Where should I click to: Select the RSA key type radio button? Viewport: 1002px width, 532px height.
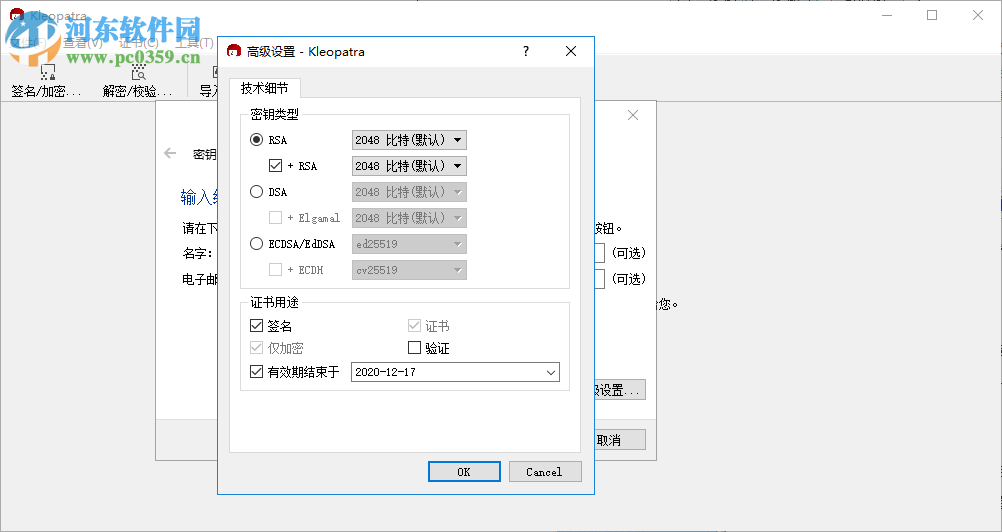click(256, 139)
